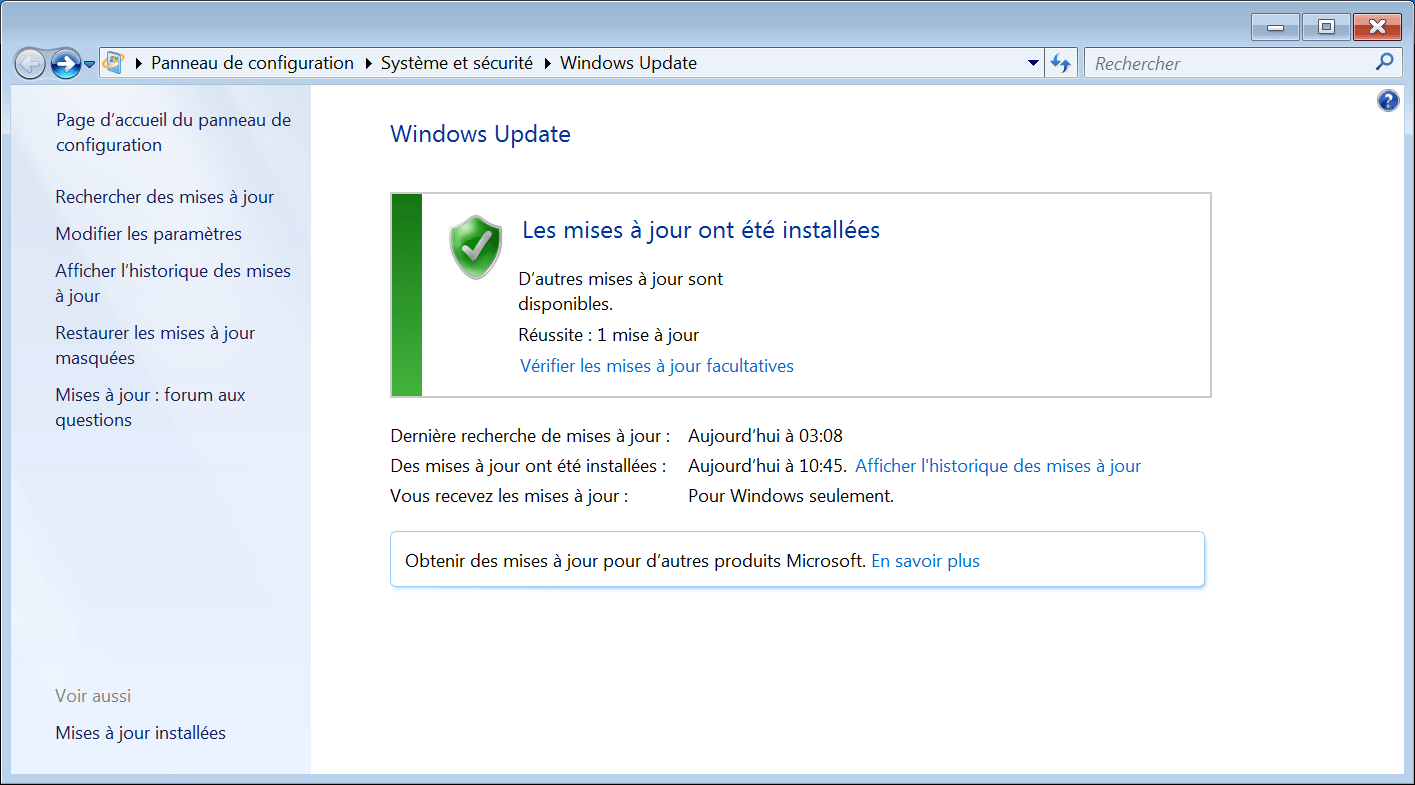Click Réussite : 1 mise à jour text
This screenshot has width=1415, height=785.
pyautogui.click(x=608, y=335)
